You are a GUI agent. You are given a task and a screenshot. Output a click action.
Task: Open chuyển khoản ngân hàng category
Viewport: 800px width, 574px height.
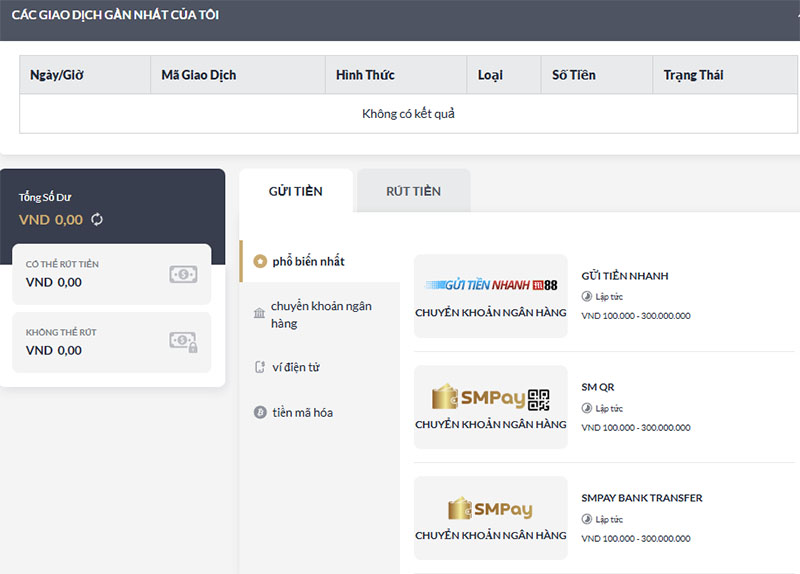click(320, 315)
